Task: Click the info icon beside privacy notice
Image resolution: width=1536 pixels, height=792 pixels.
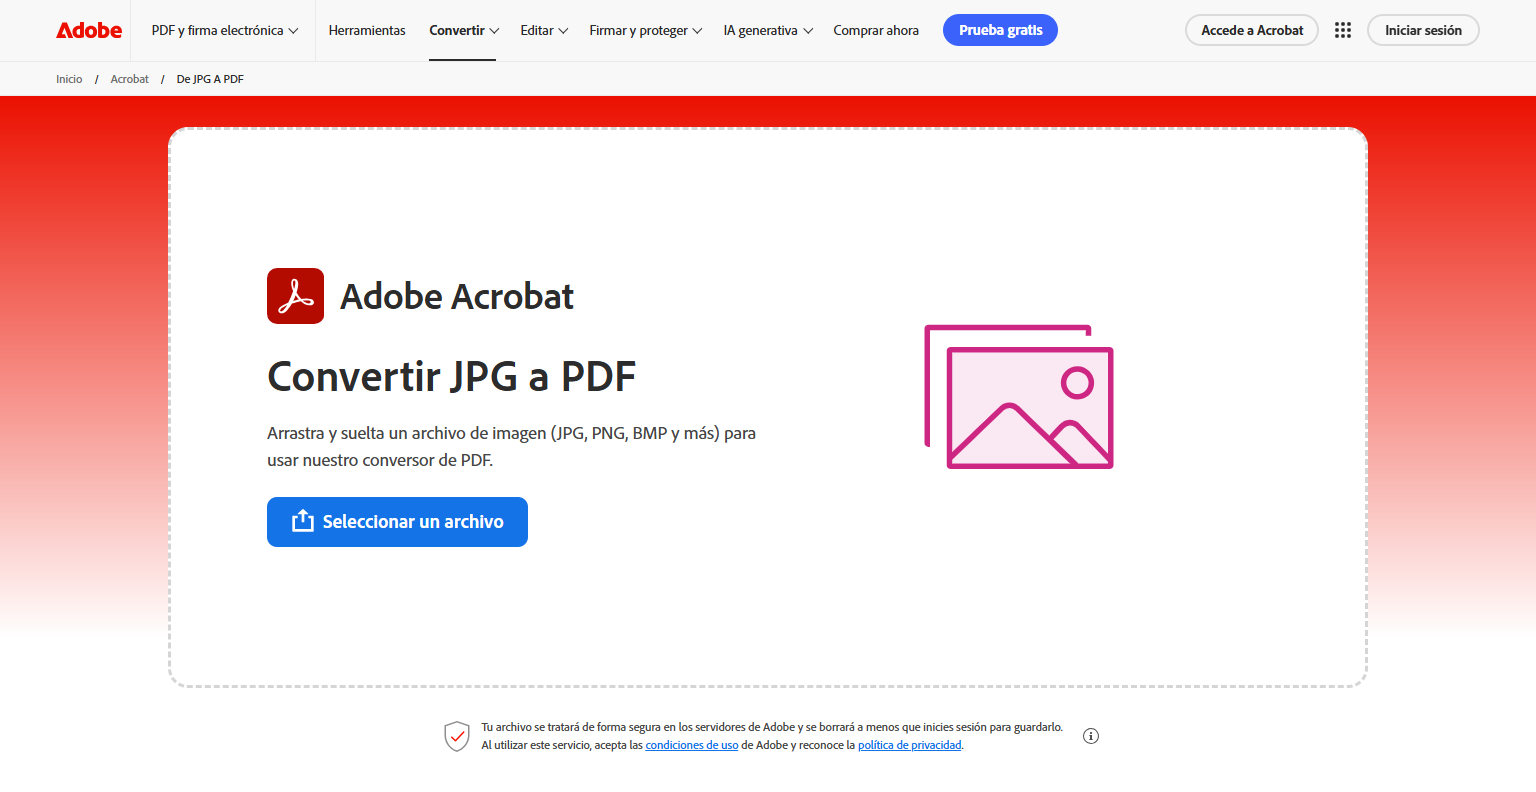Action: [1091, 736]
